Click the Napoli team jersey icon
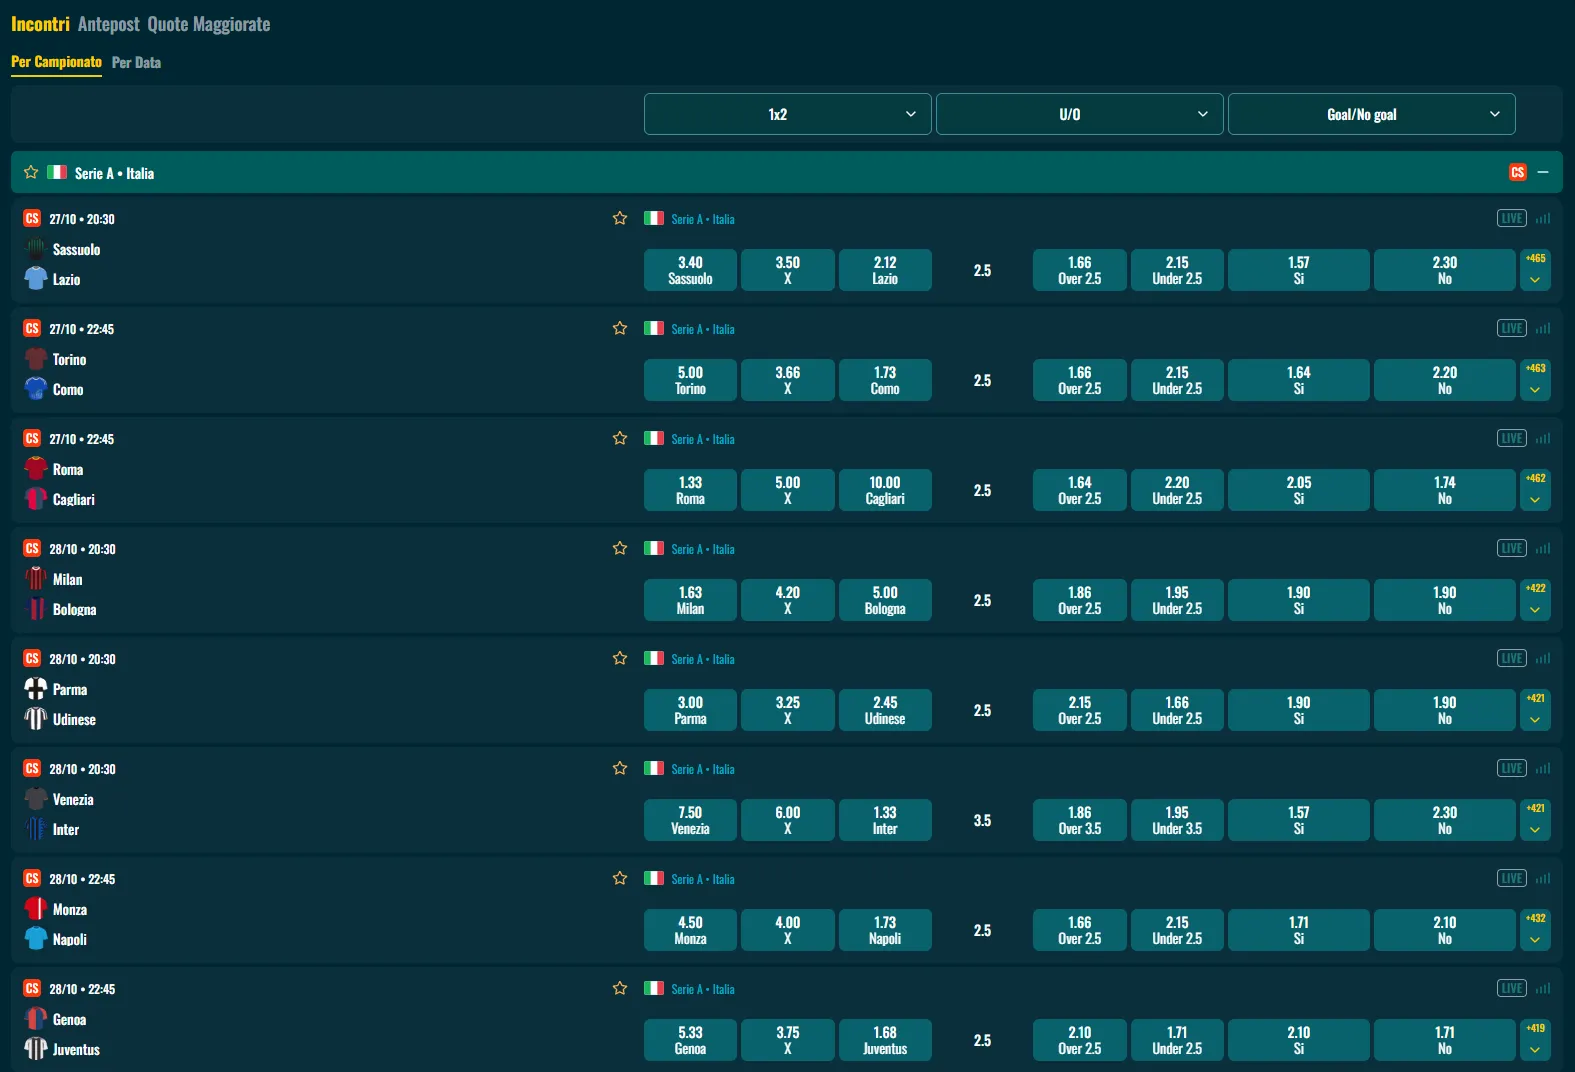 [x=36, y=939]
